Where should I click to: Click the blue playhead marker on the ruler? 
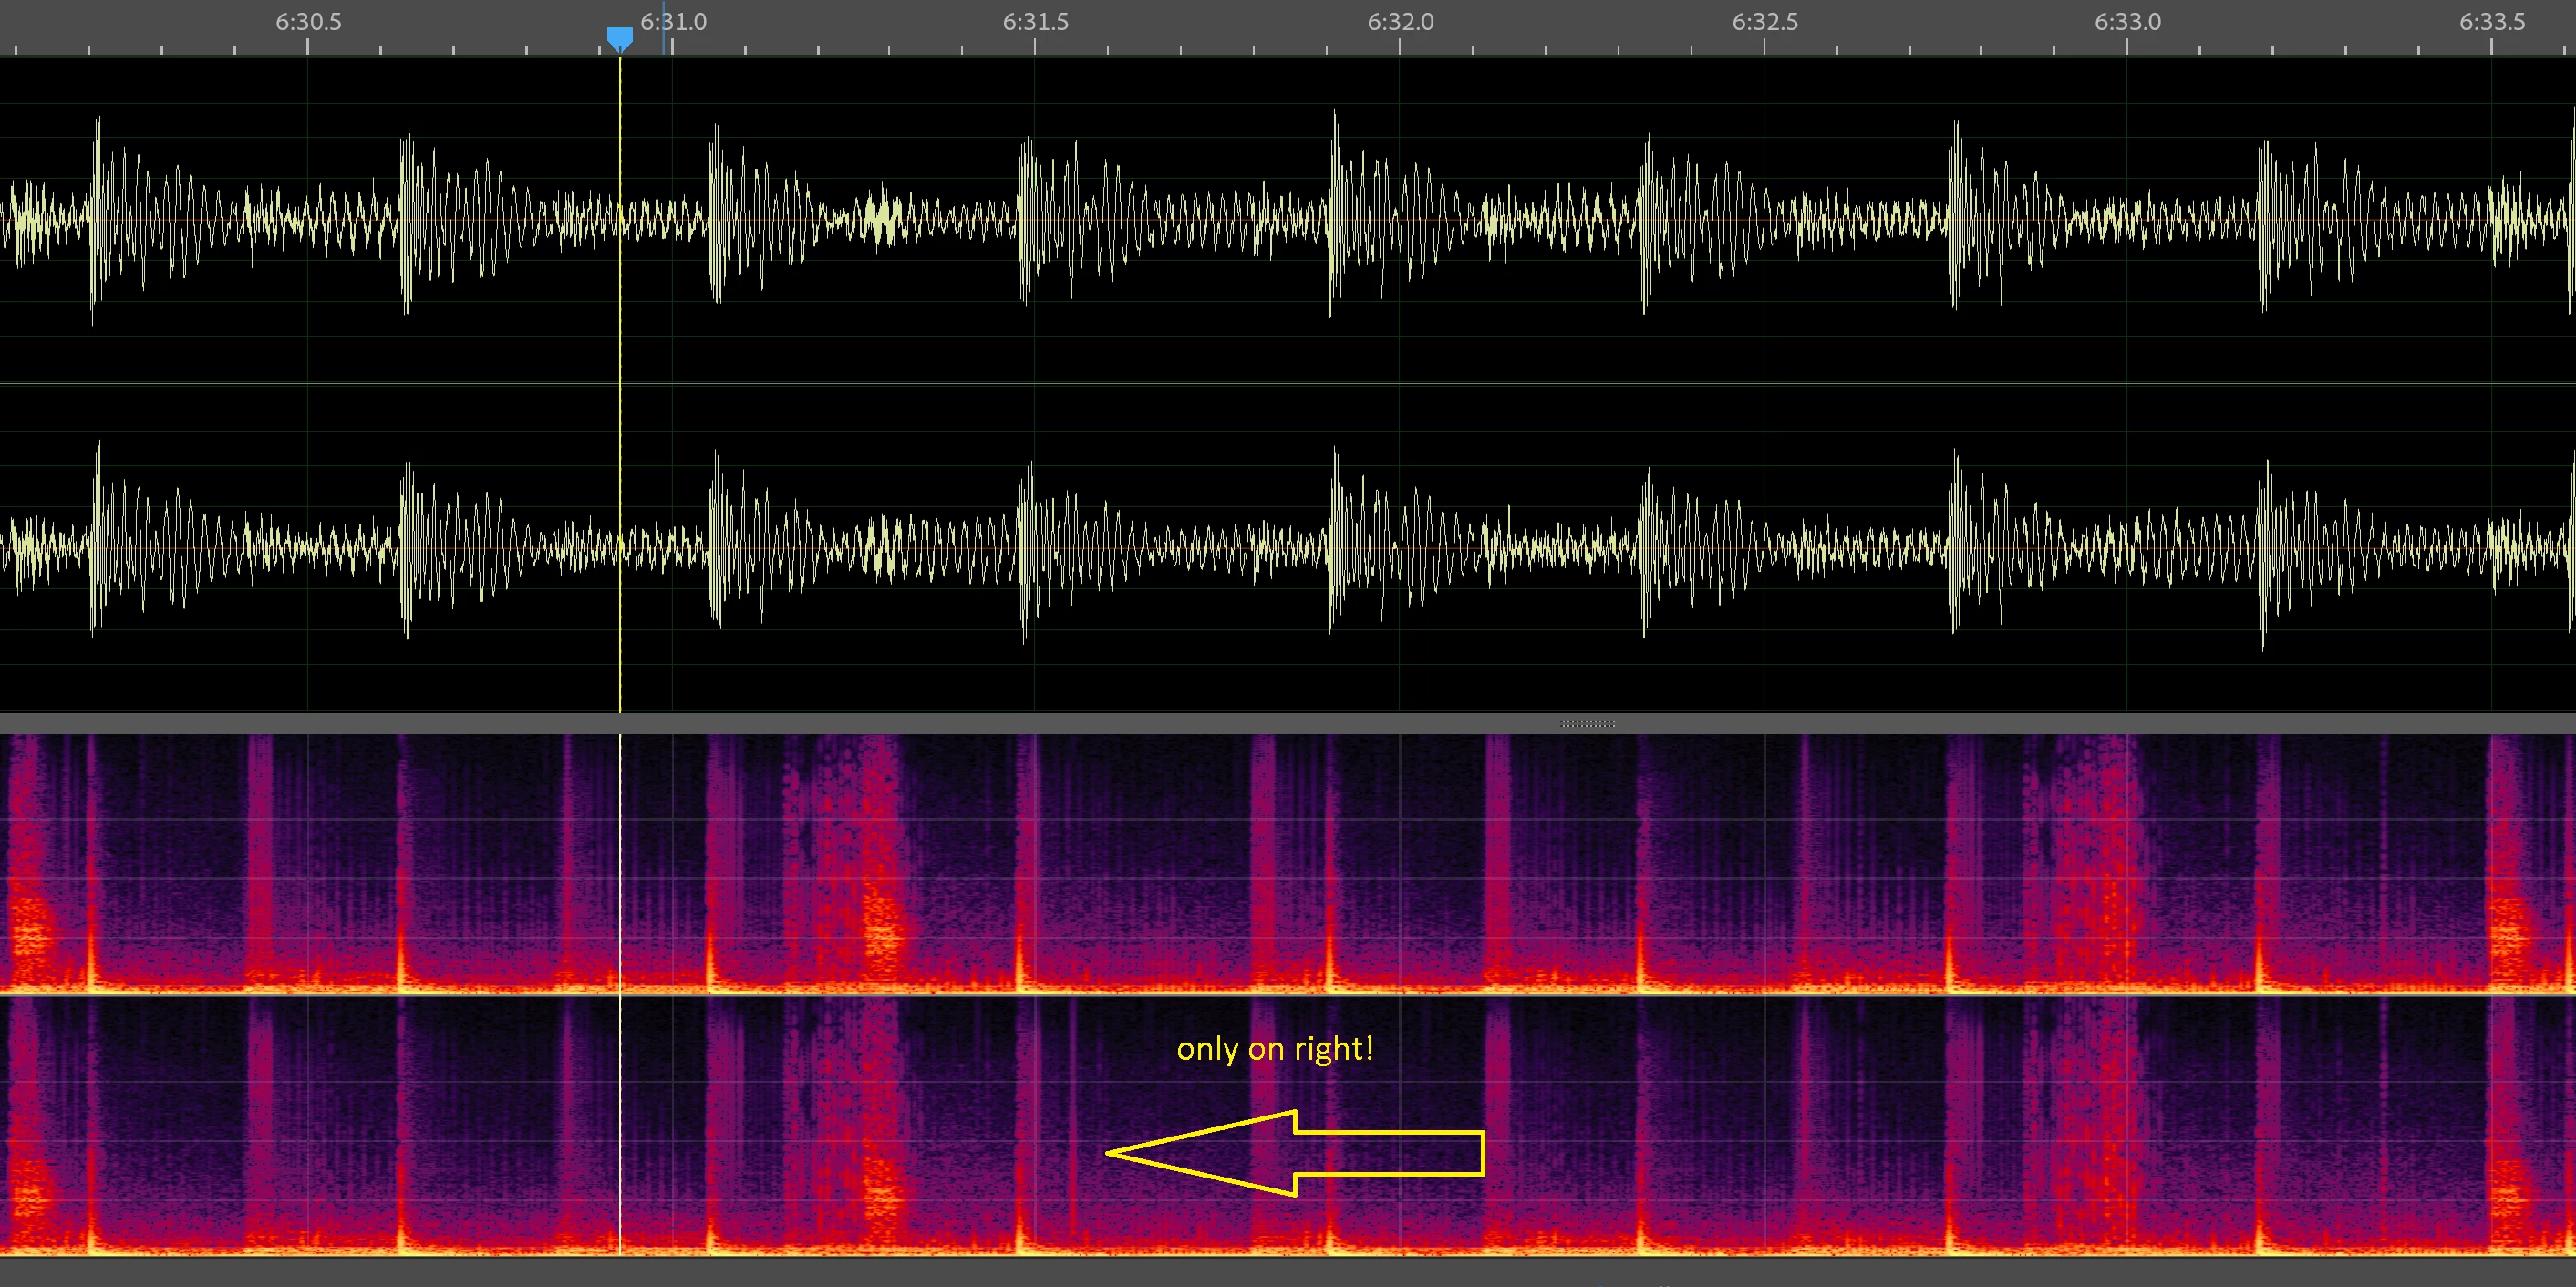click(x=620, y=39)
